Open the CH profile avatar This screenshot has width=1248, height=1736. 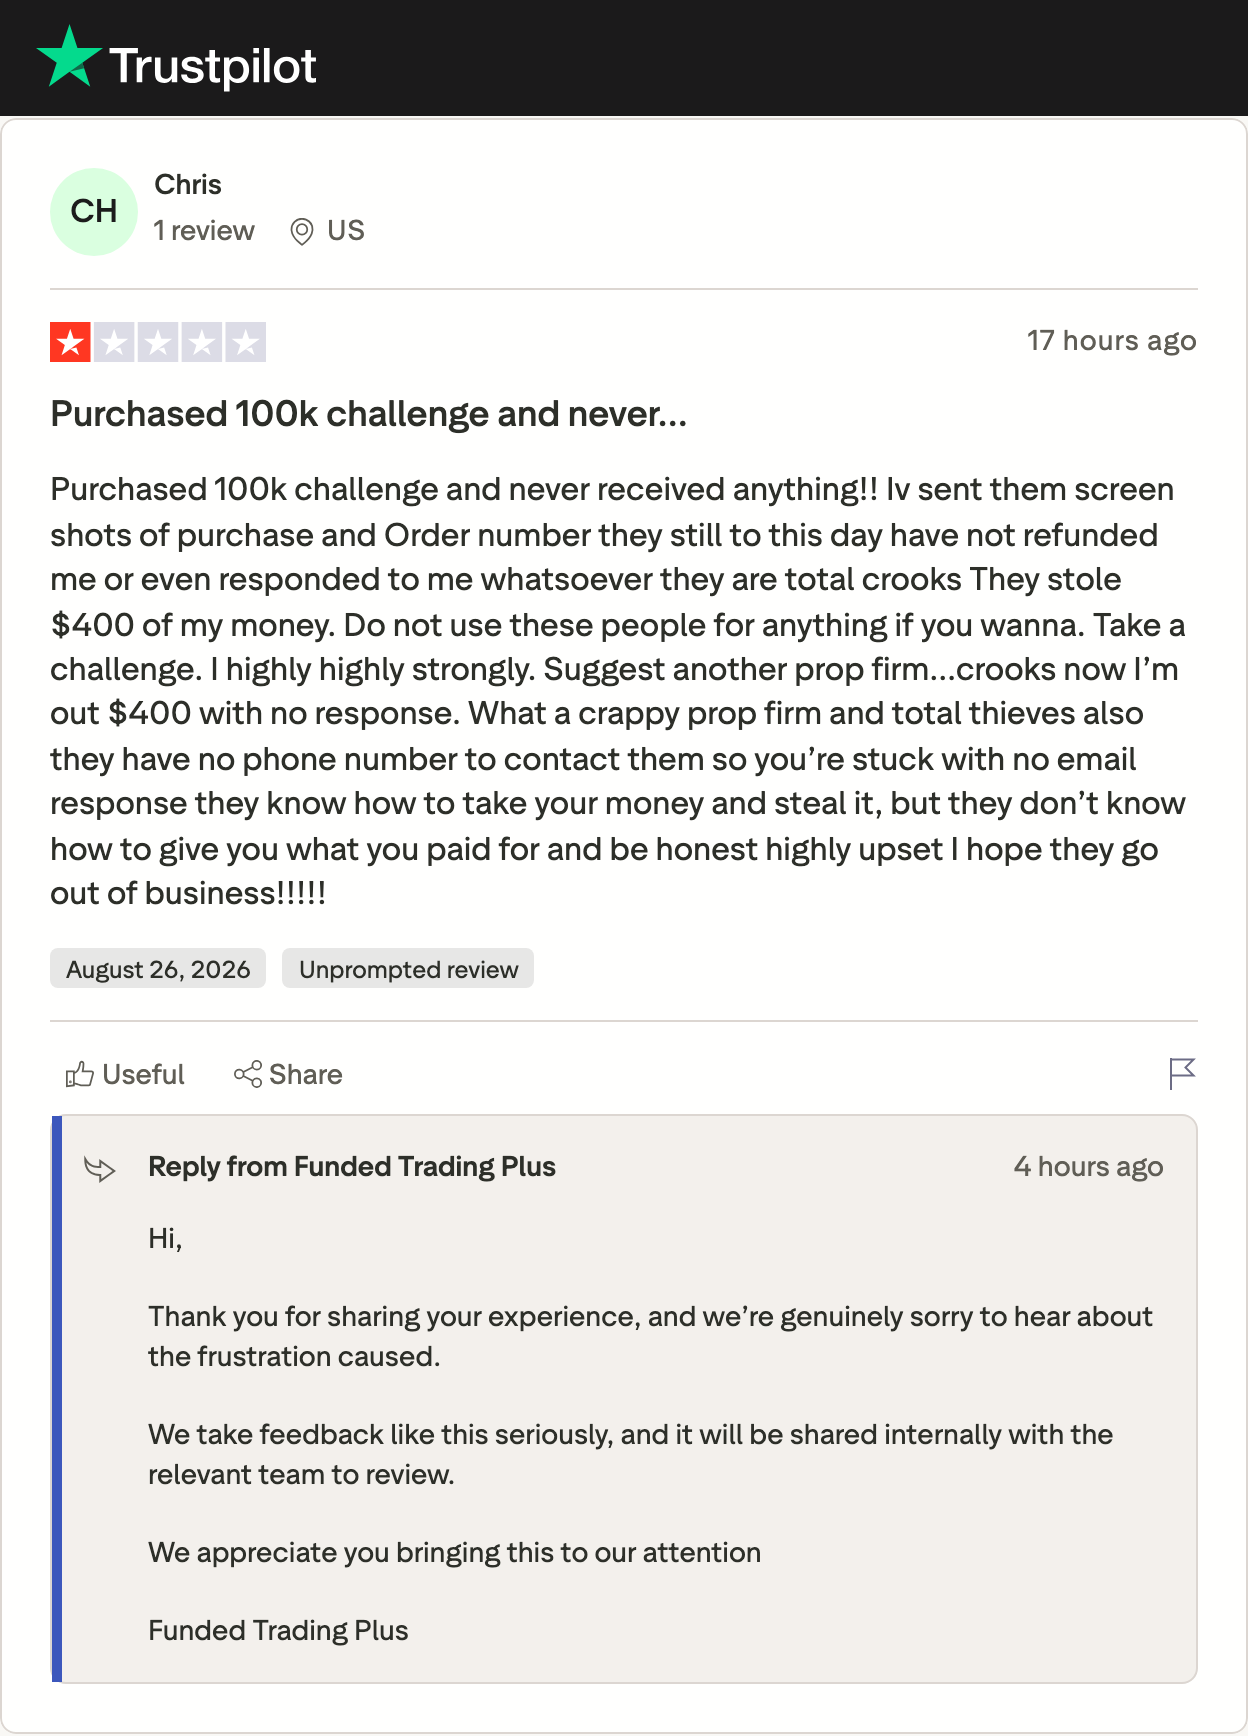click(94, 212)
